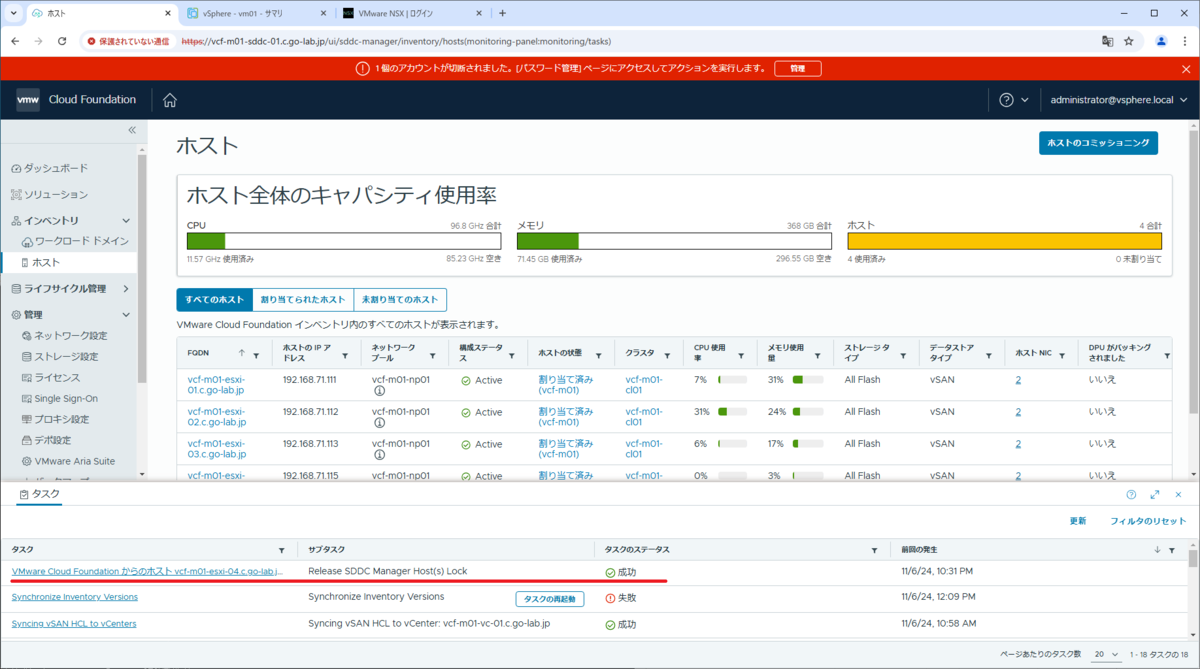Screen dimensions: 1200x669
Task: Click task list vertical scrollbar
Action: 1192,560
